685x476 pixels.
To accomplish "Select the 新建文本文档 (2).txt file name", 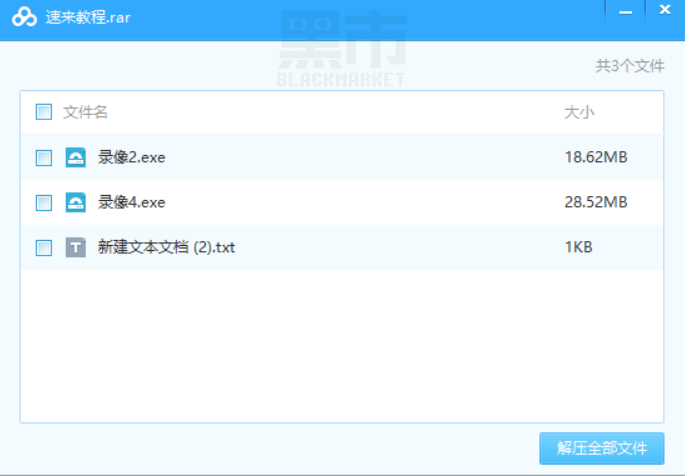I will pyautogui.click(x=166, y=247).
